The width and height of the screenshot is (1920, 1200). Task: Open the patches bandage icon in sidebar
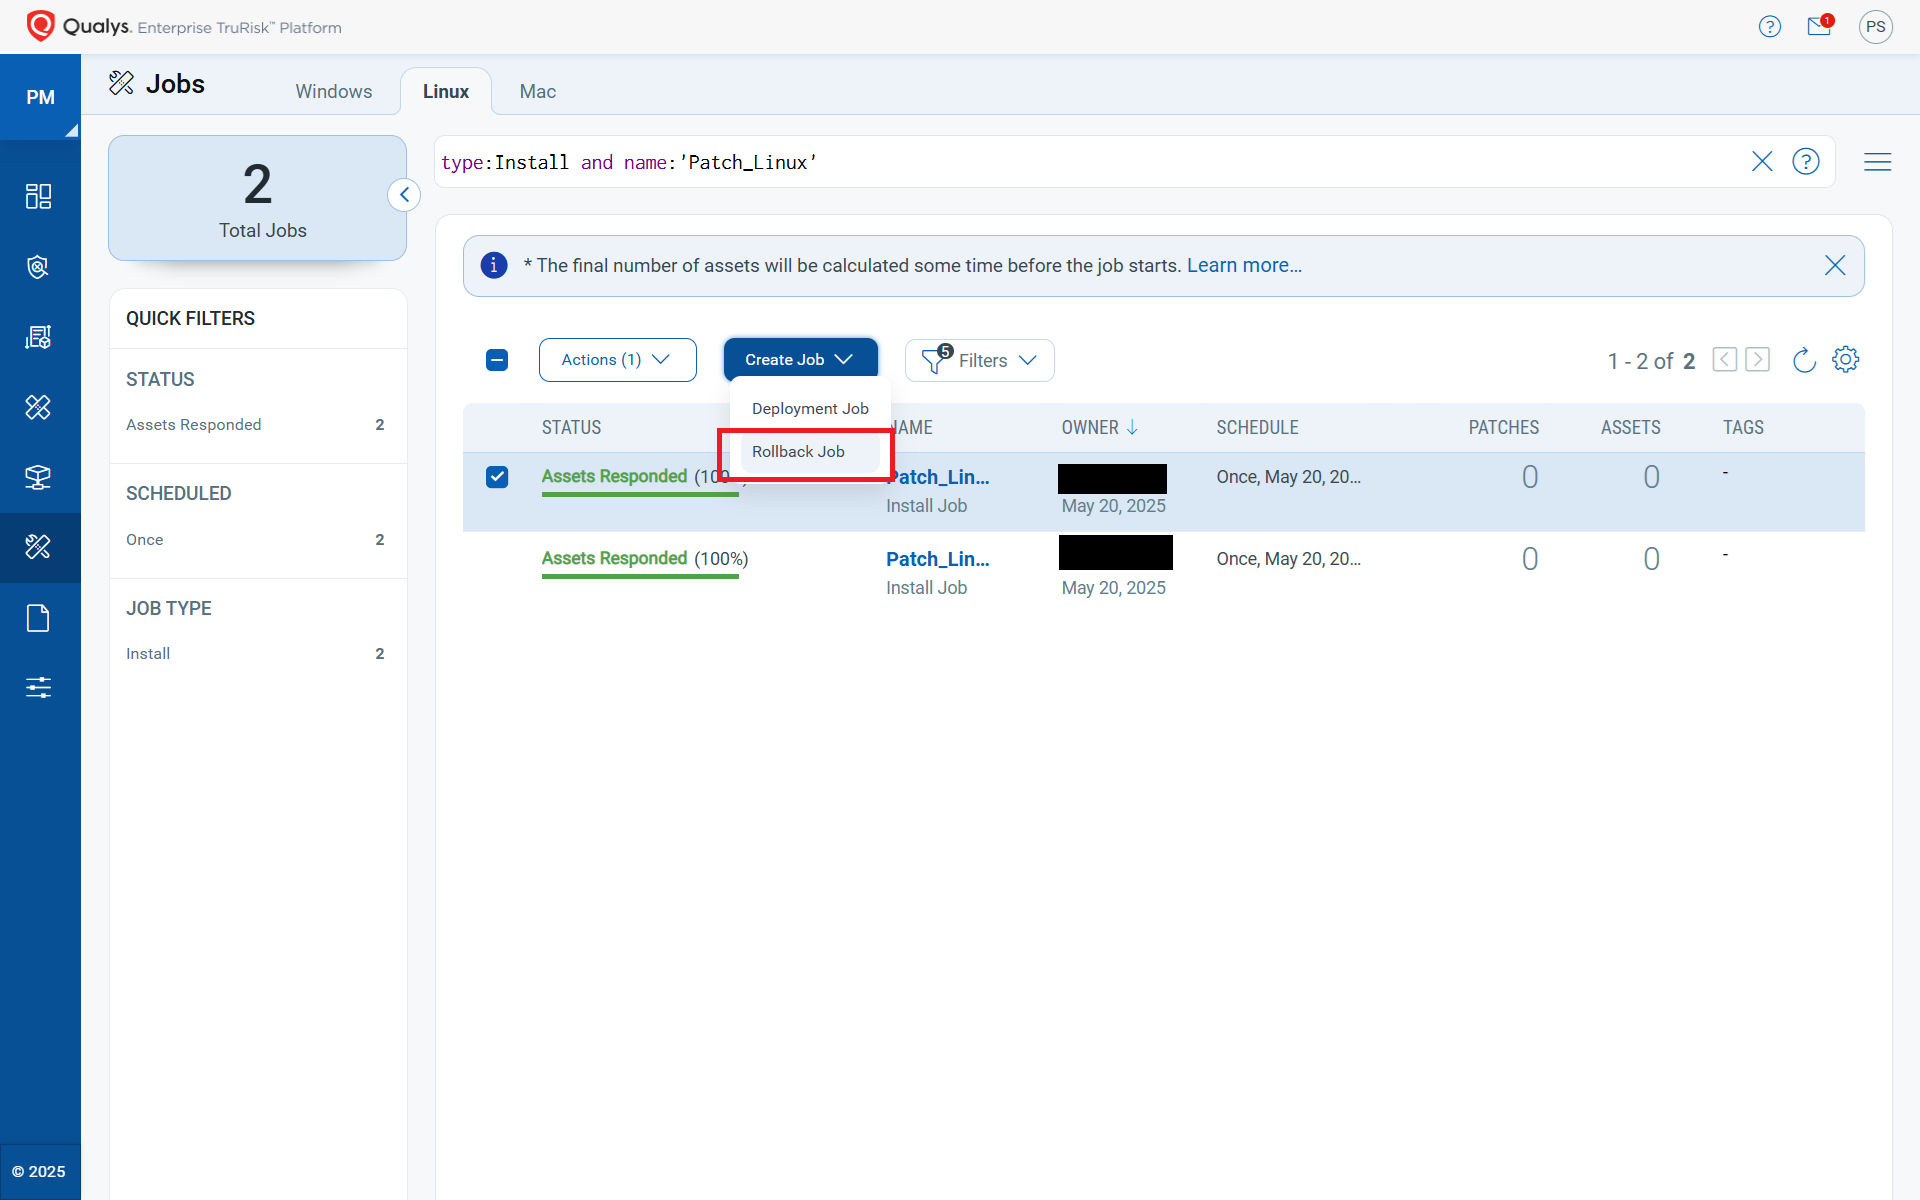click(38, 407)
